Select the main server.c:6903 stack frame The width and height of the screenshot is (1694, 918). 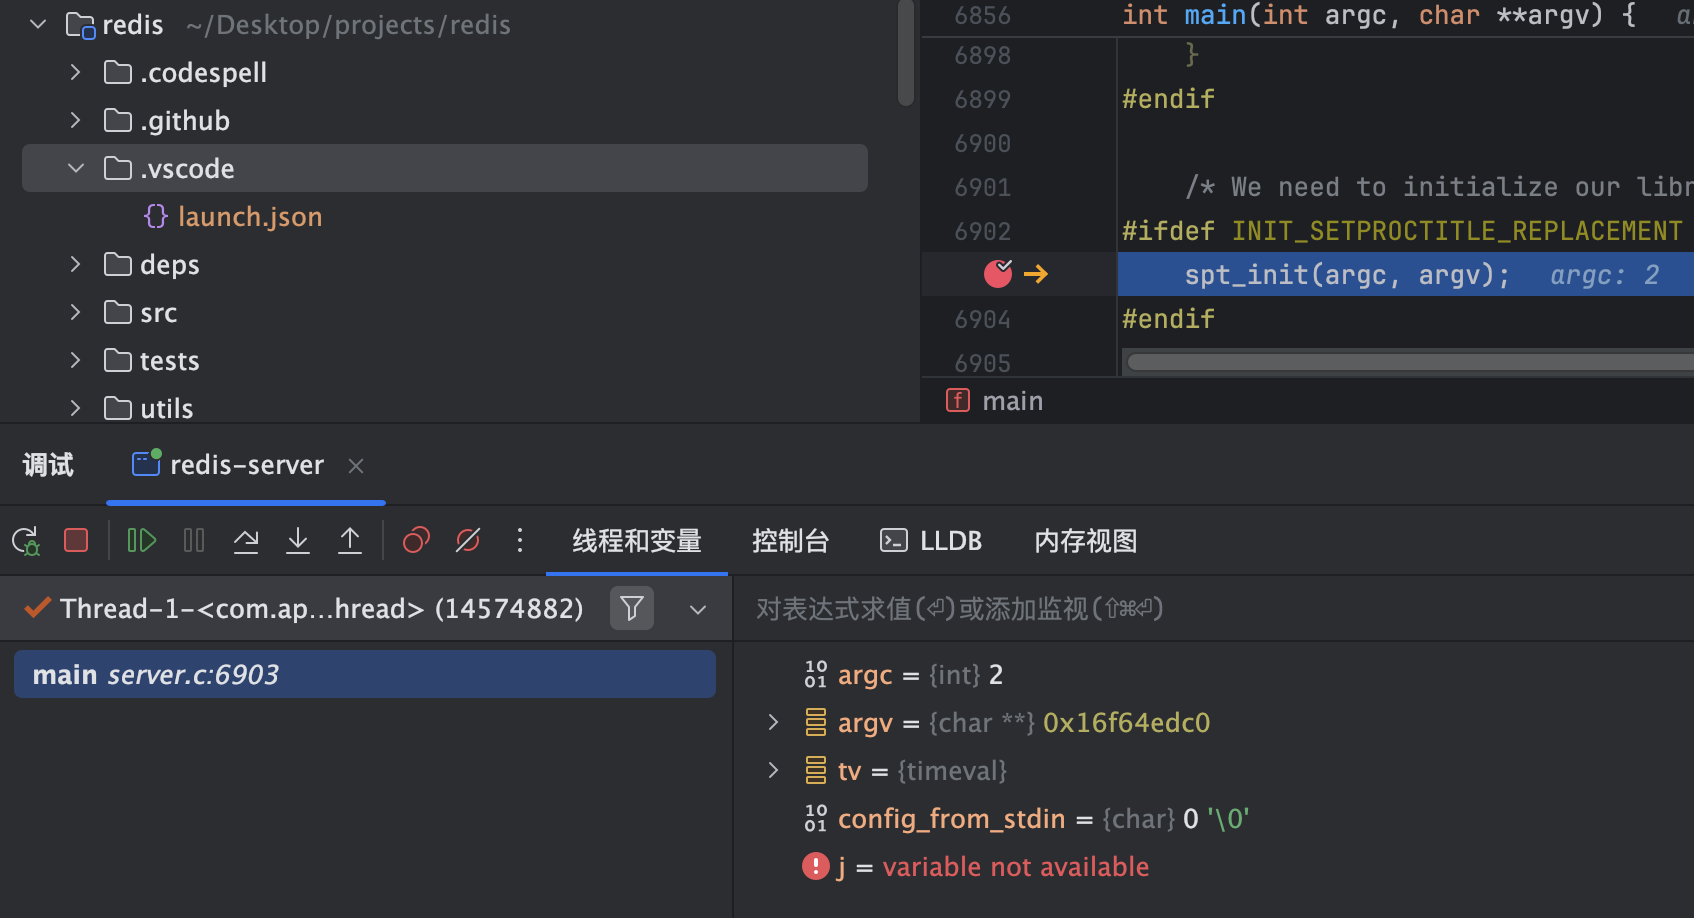pos(364,673)
